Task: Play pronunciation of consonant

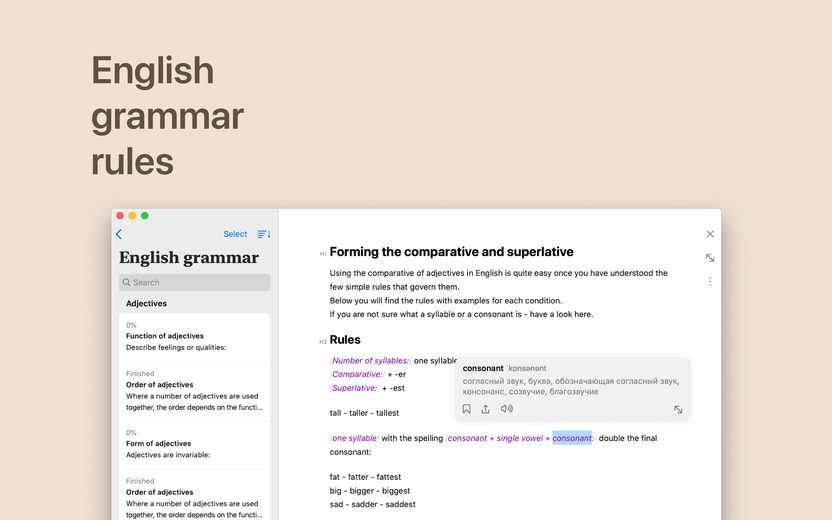Action: [x=507, y=409]
